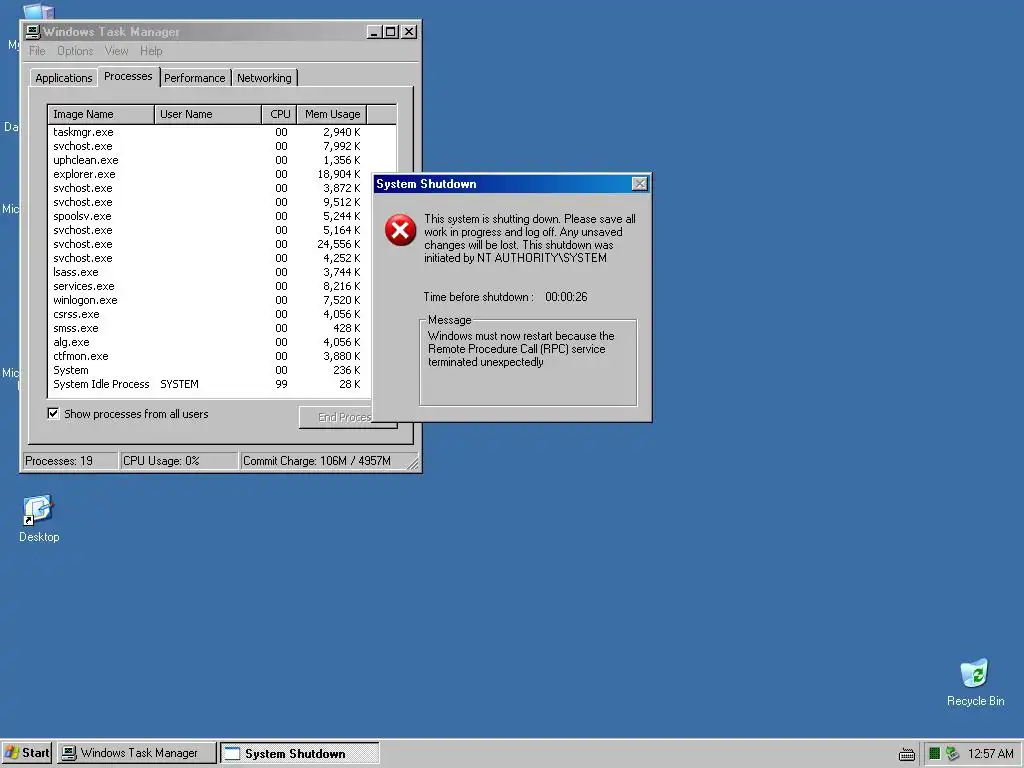
Task: Click the network connection tray icon
Action: (952, 754)
